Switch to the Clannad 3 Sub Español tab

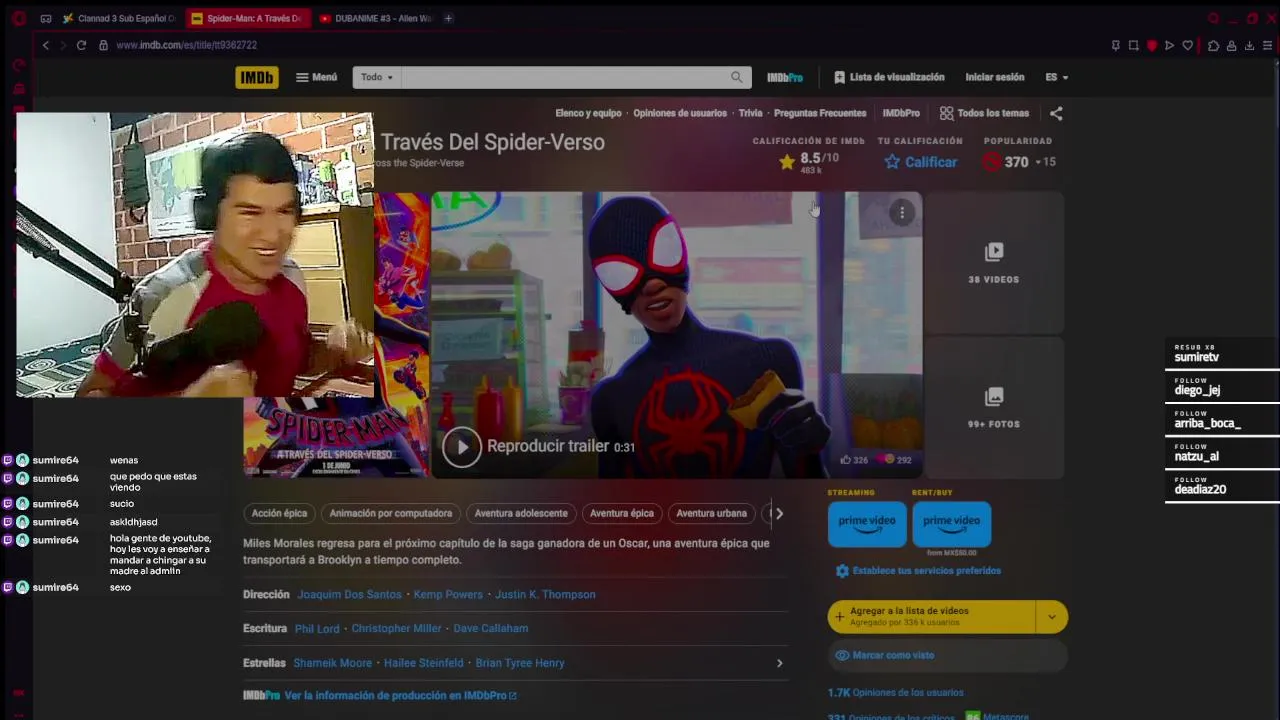click(119, 18)
